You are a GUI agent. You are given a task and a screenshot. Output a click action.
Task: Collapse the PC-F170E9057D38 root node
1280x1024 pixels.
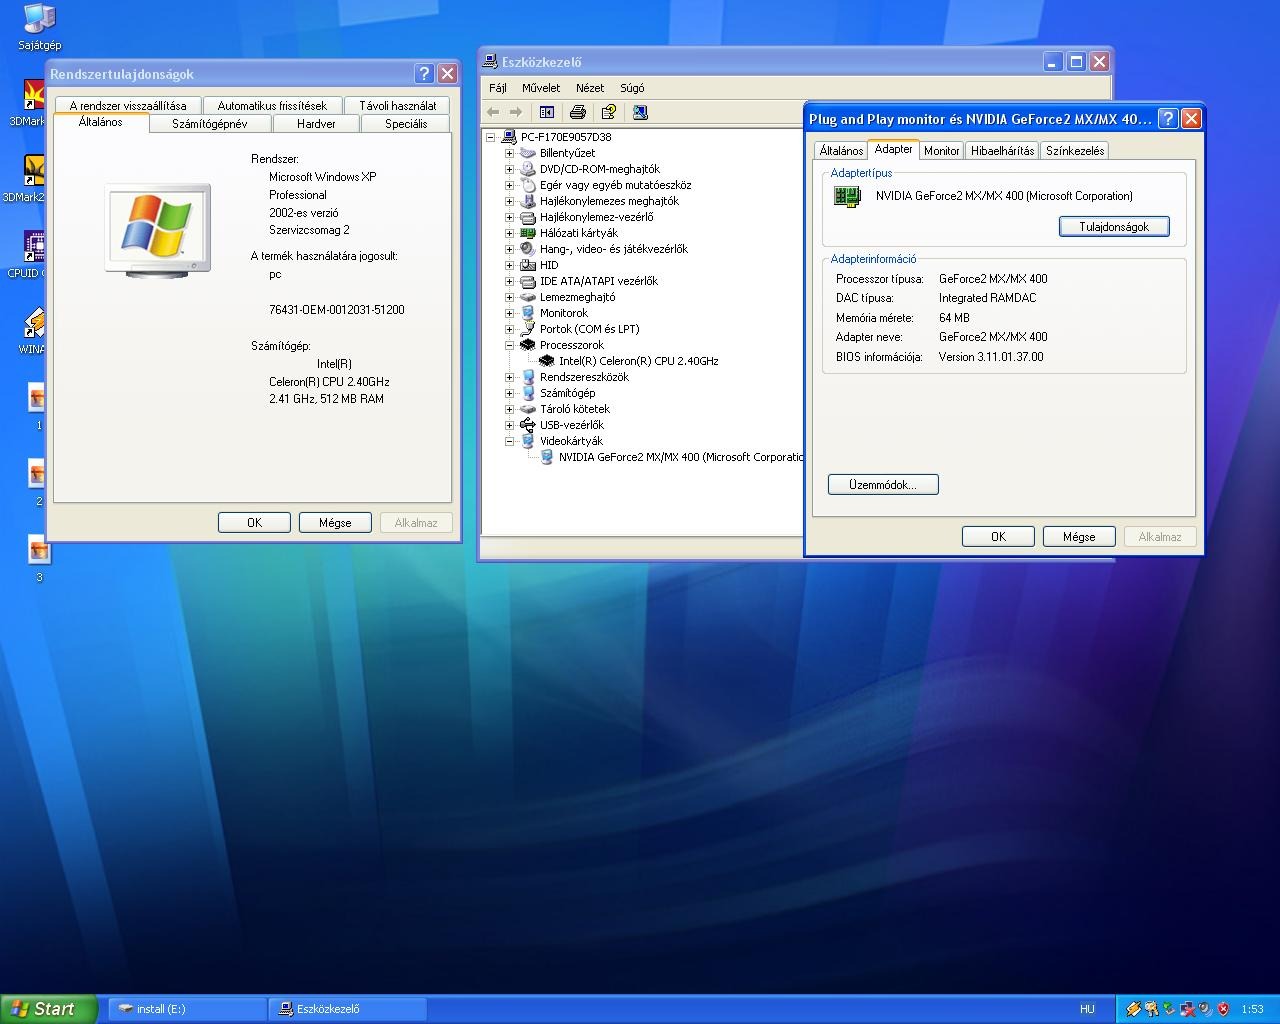point(490,137)
